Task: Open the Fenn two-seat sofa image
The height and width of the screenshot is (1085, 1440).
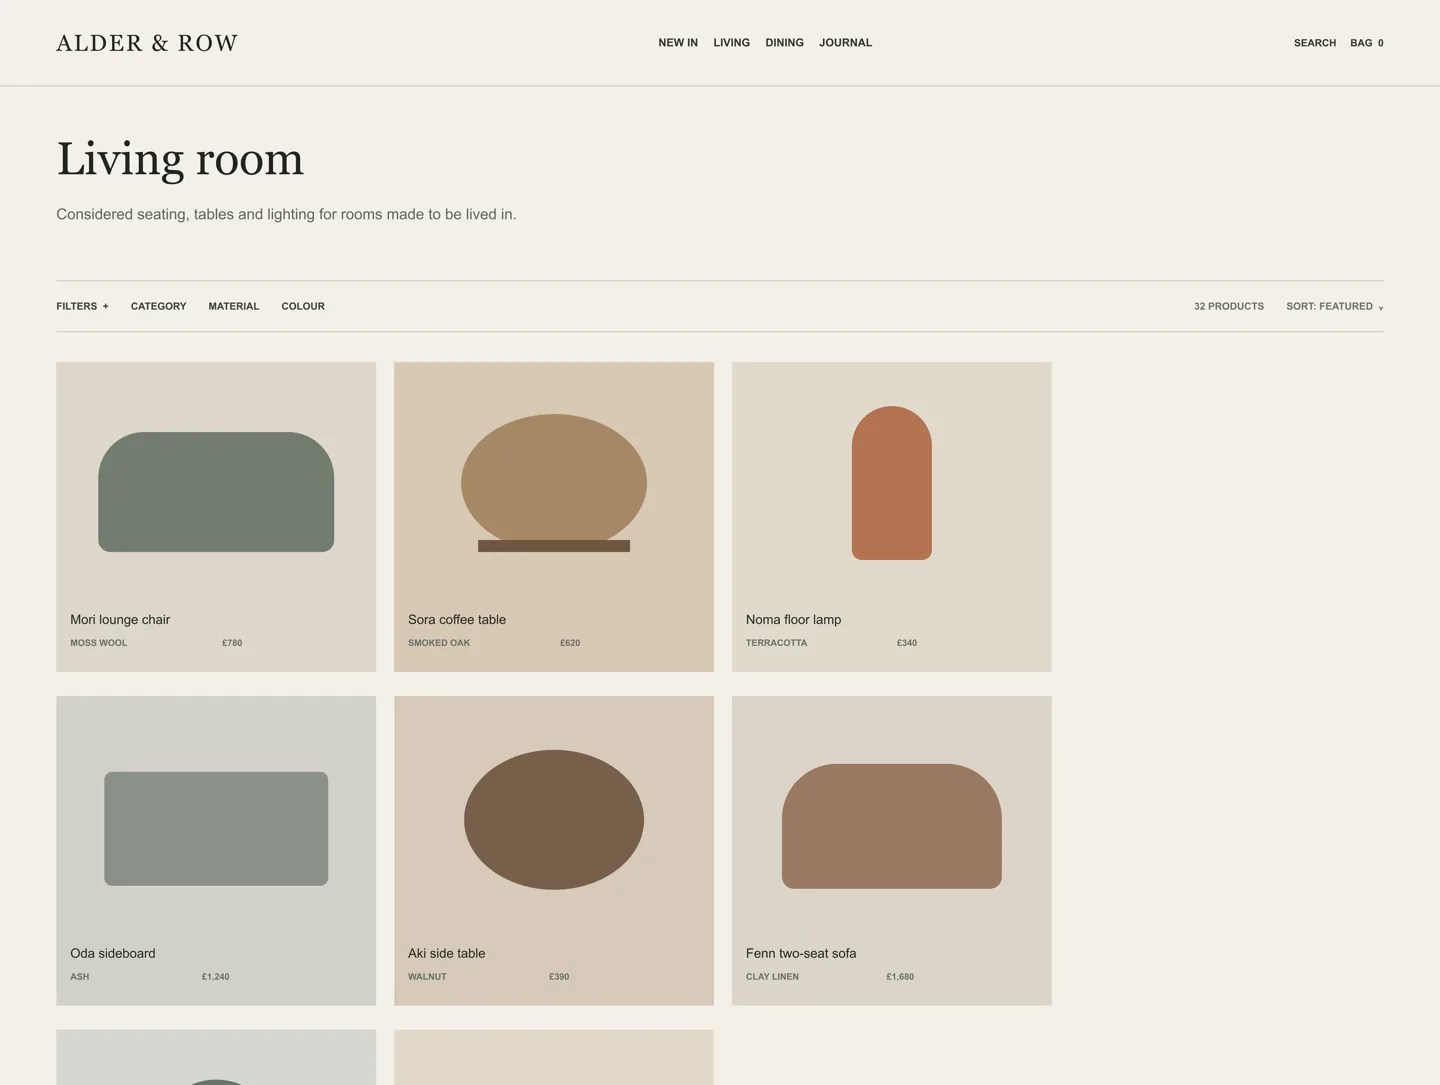Action: pos(892,826)
